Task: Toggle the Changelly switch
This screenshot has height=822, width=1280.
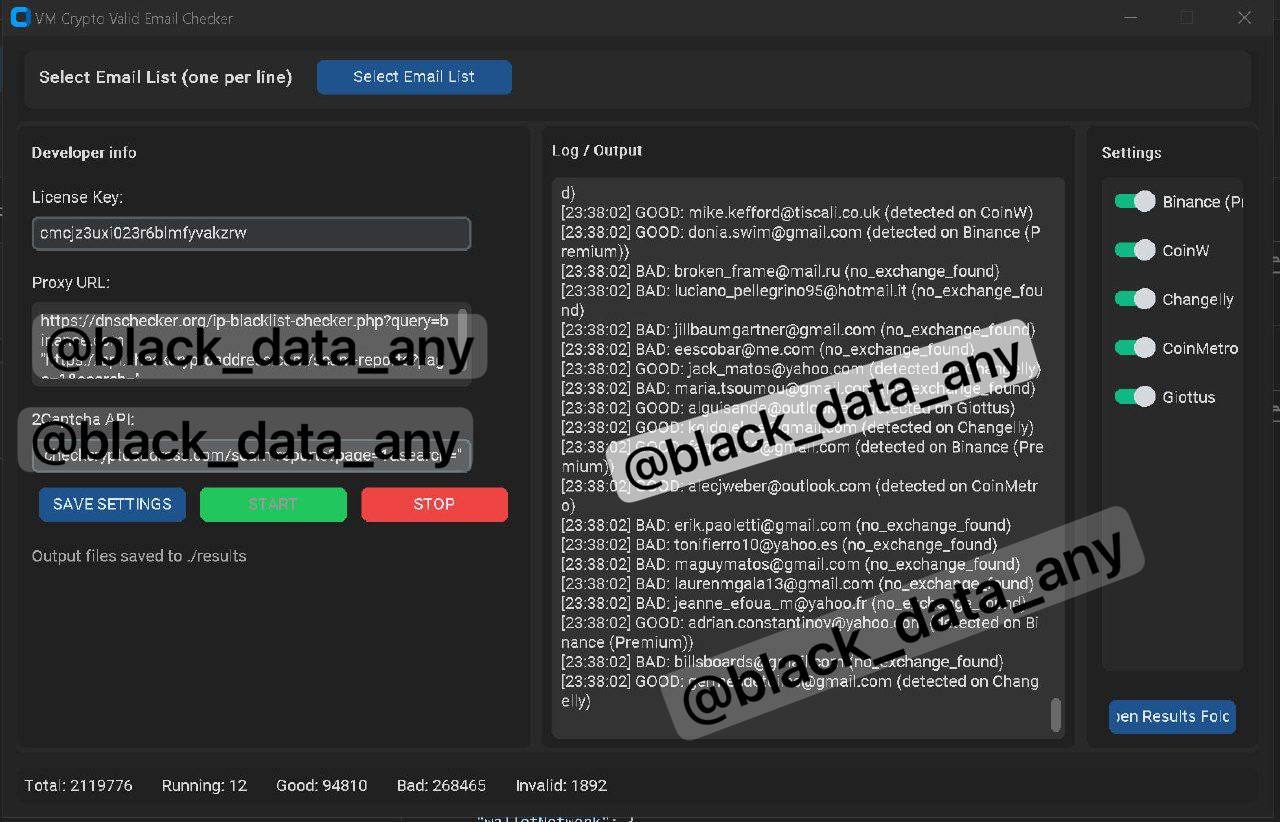Action: pyautogui.click(x=1135, y=299)
